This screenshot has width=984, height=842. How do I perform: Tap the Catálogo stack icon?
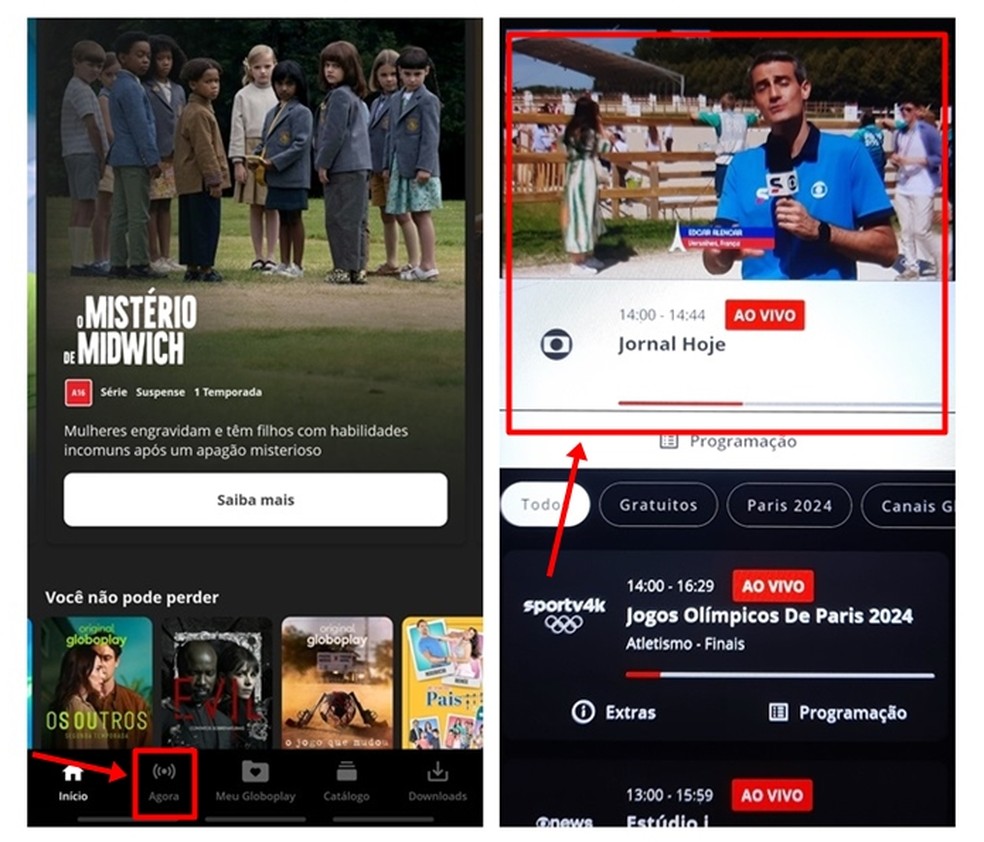click(x=346, y=772)
